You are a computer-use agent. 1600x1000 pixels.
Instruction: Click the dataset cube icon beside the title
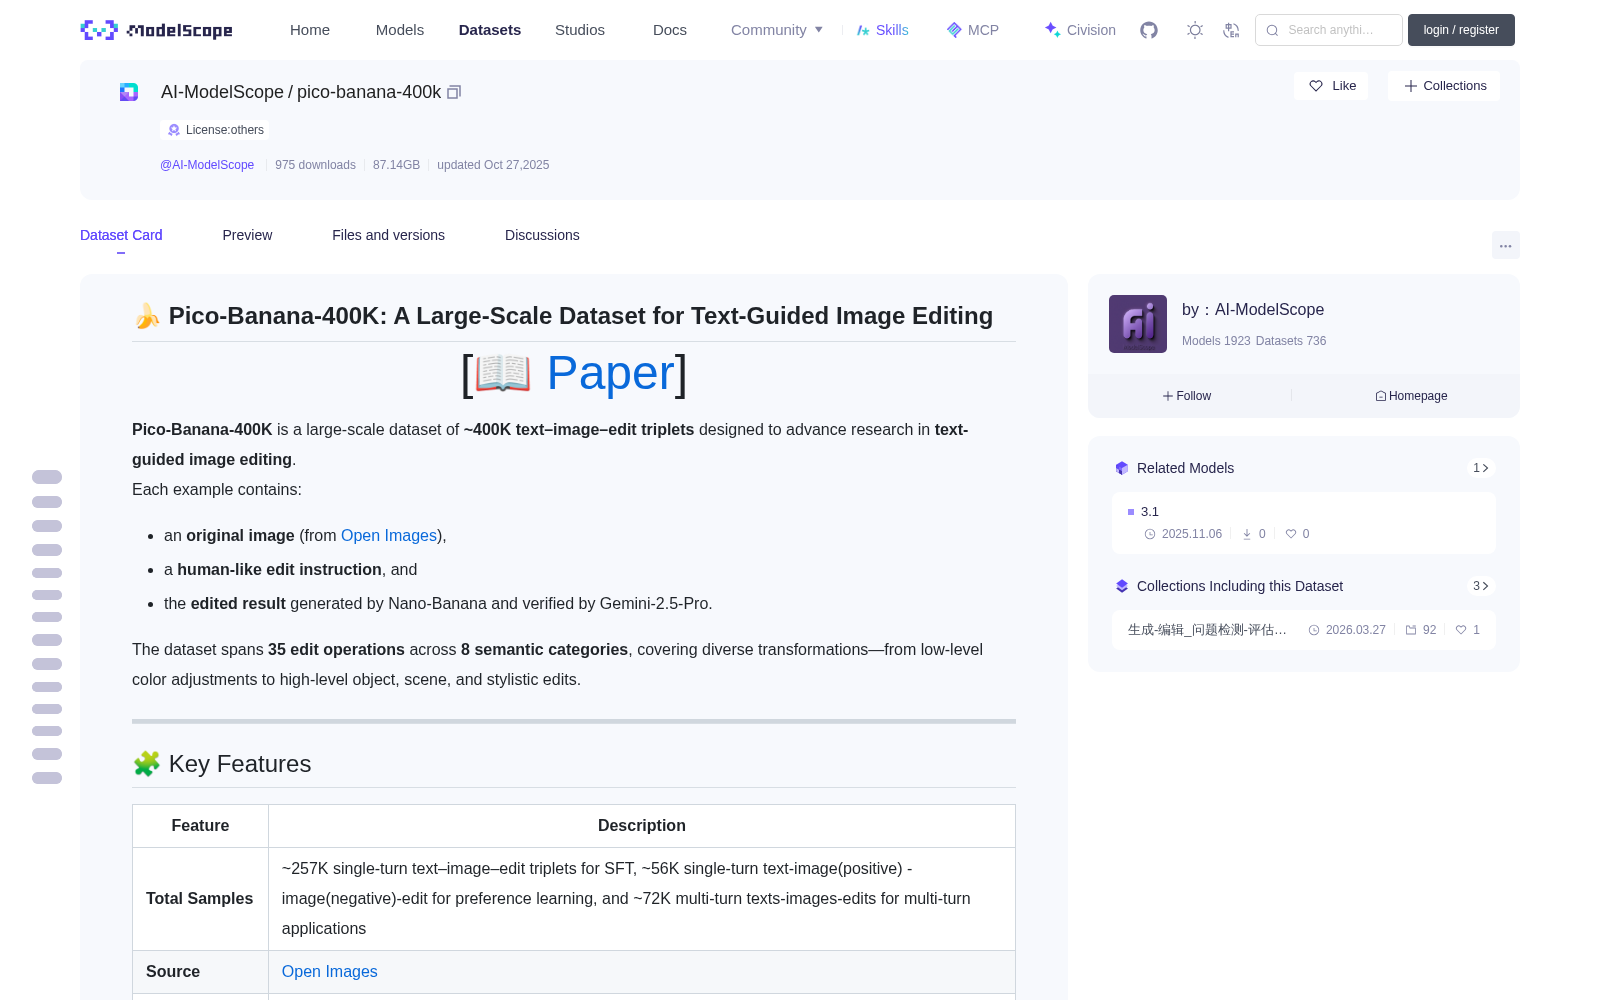pos(129,92)
